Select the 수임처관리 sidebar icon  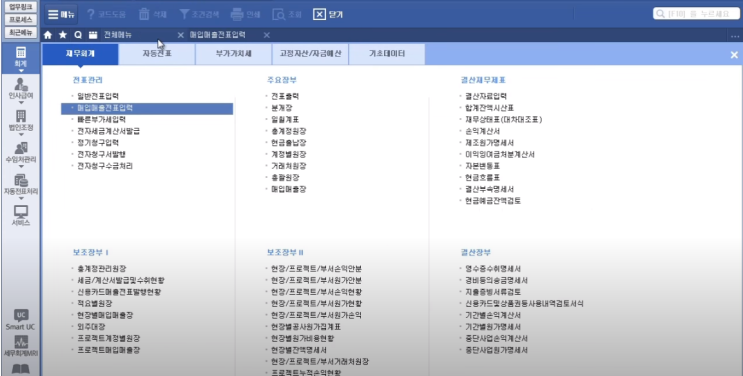[21, 152]
